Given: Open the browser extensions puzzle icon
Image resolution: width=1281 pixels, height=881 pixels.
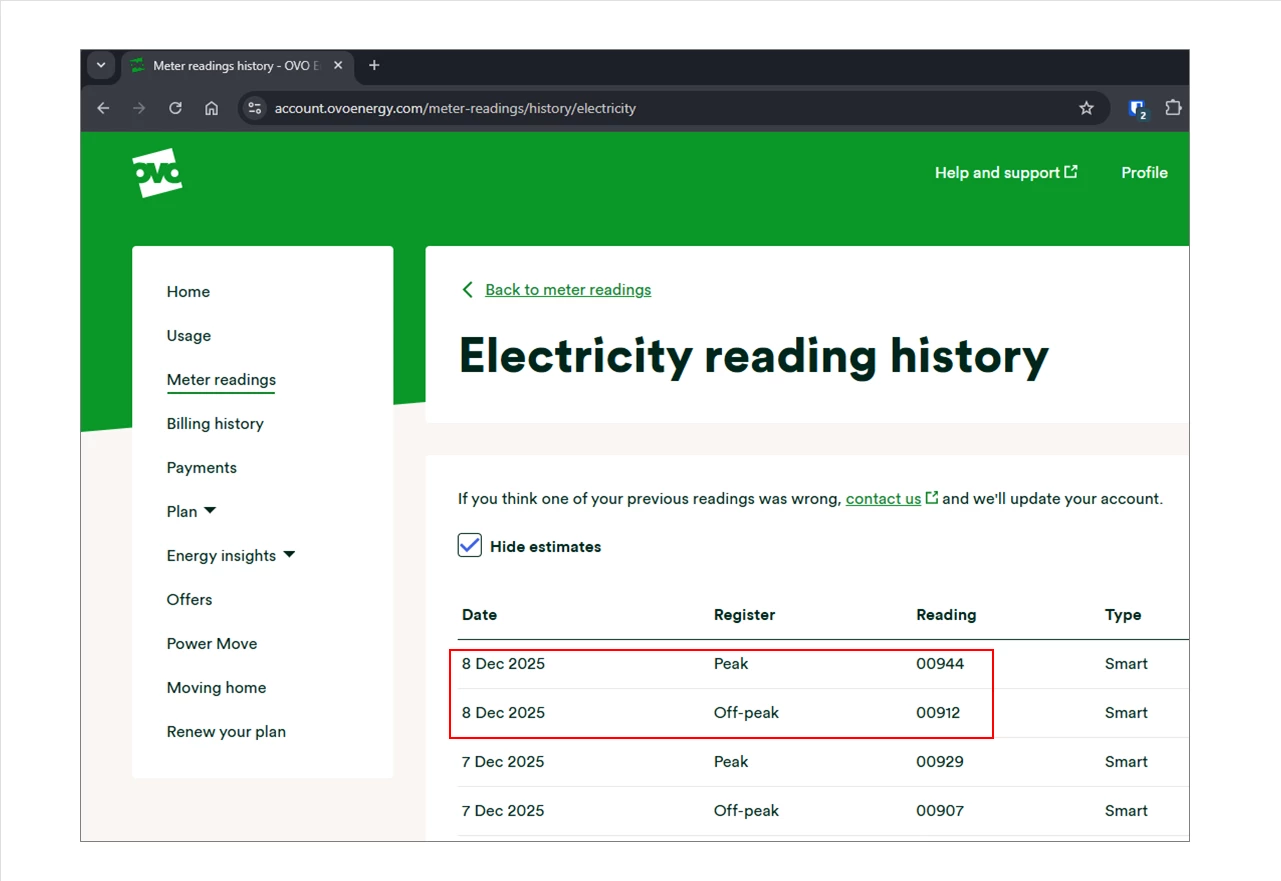Looking at the screenshot, I should tap(1173, 108).
